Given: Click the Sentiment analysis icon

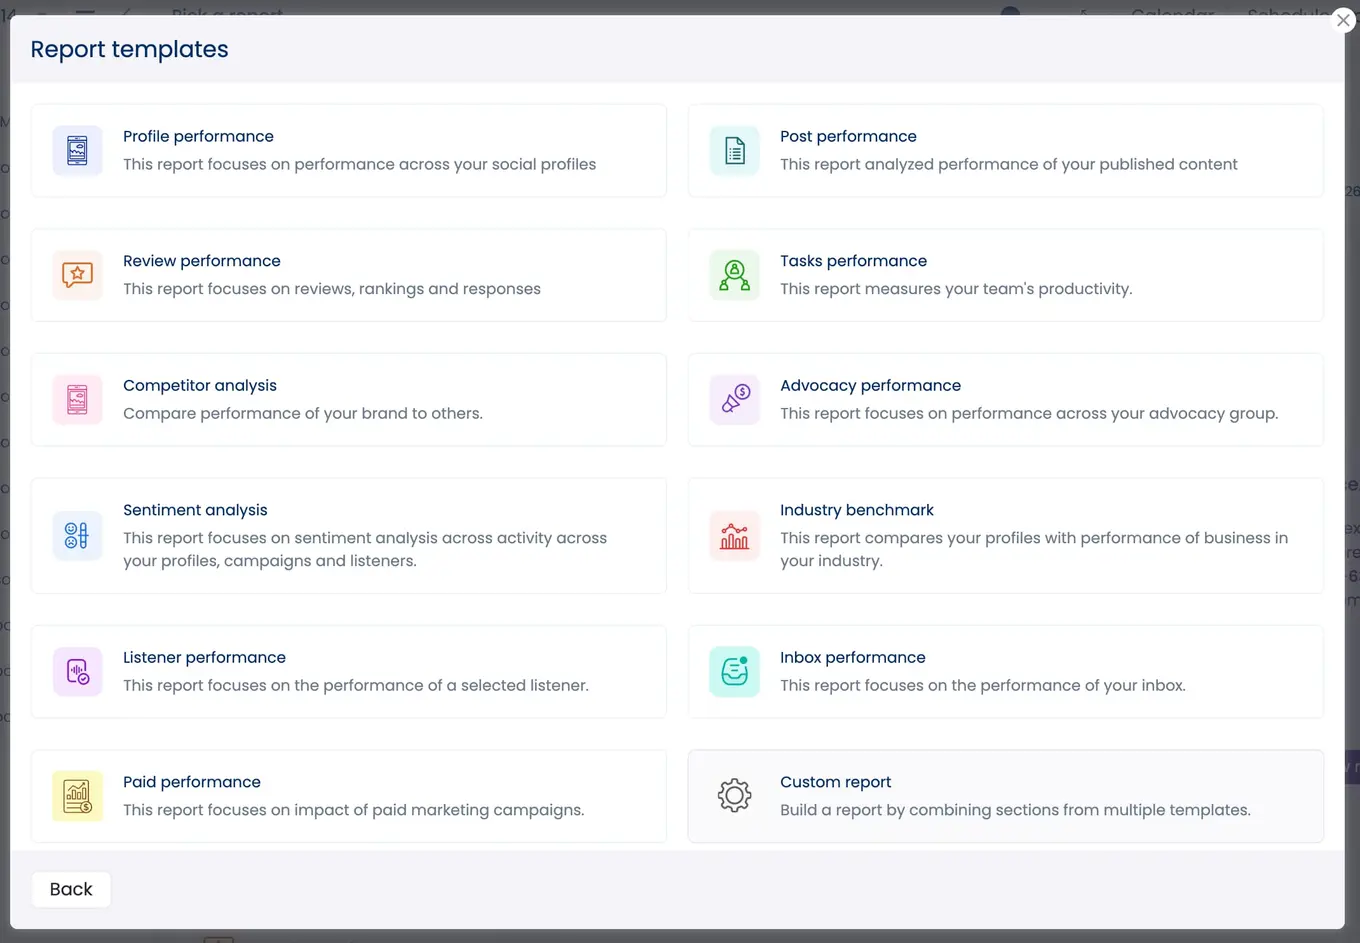Looking at the screenshot, I should (77, 536).
